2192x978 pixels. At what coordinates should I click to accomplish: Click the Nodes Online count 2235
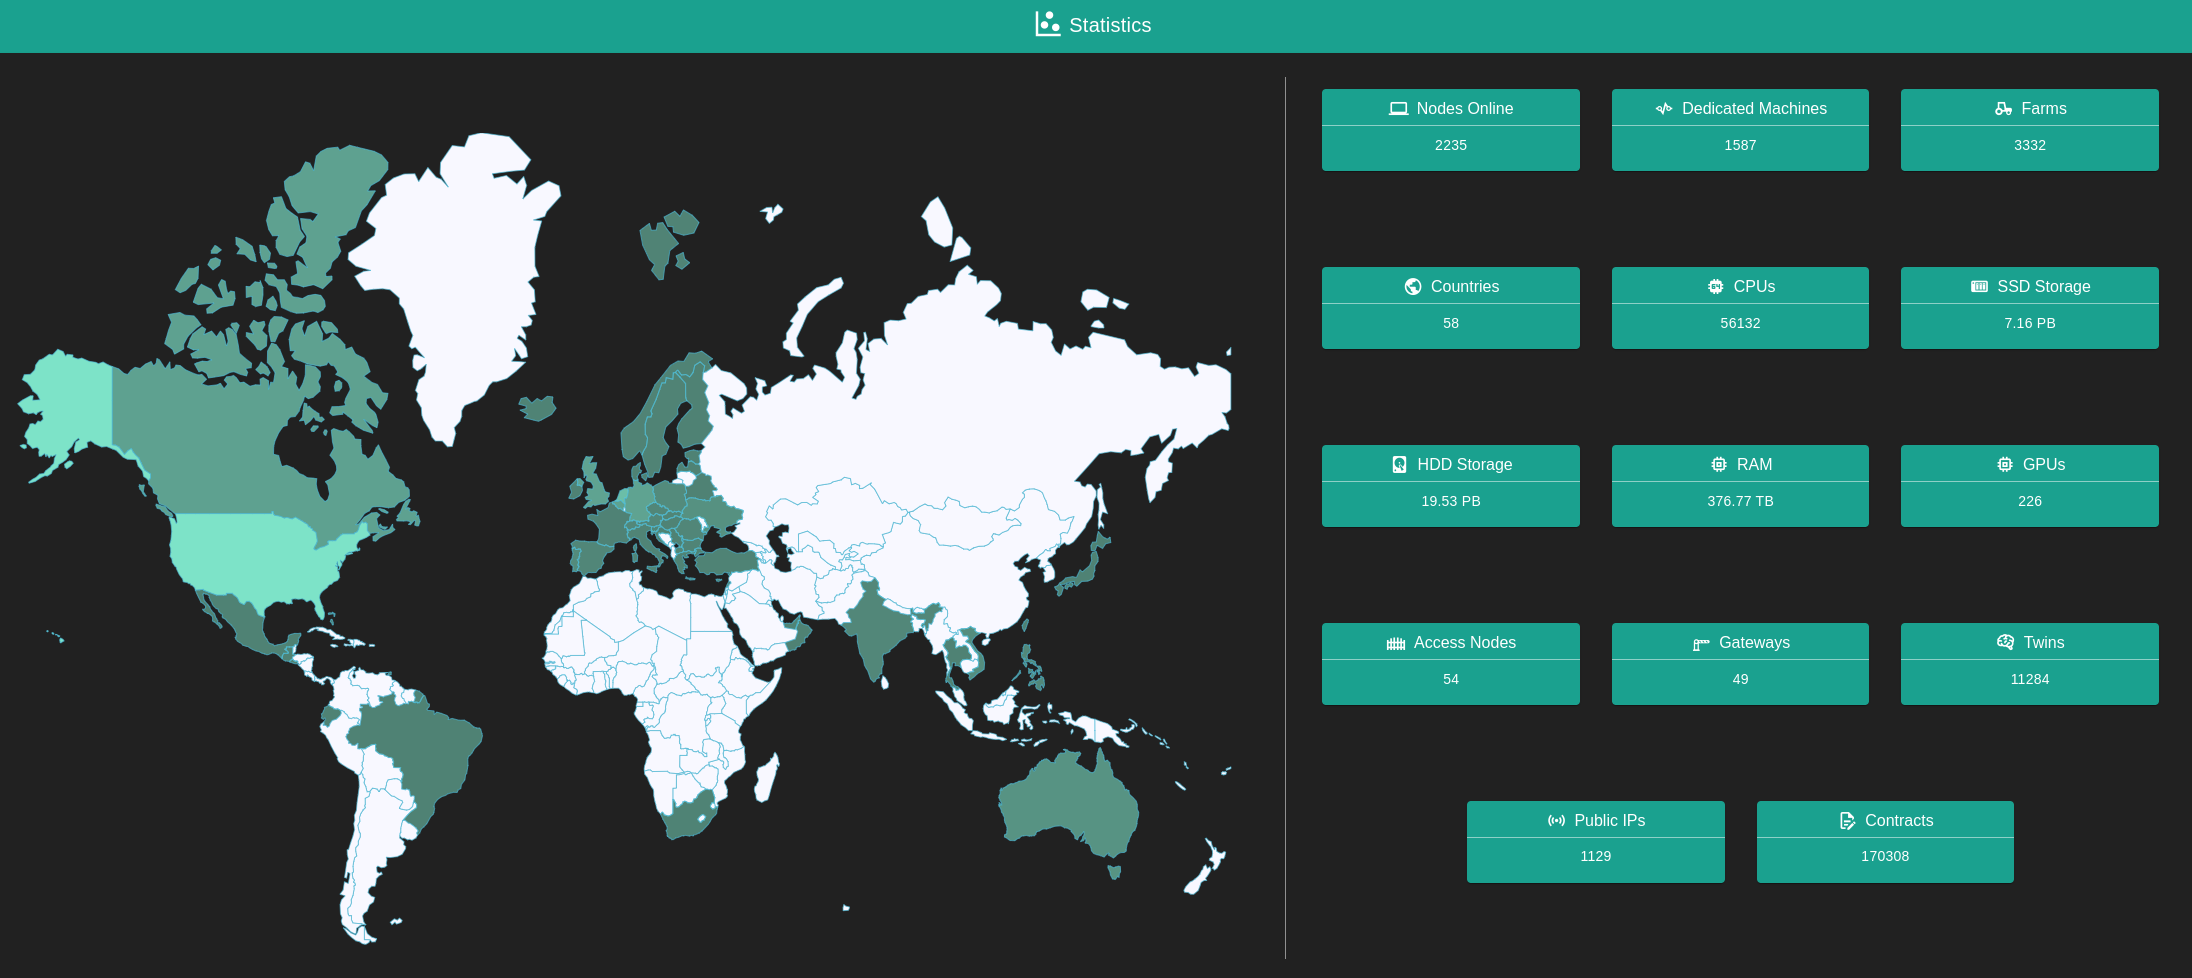point(1450,146)
